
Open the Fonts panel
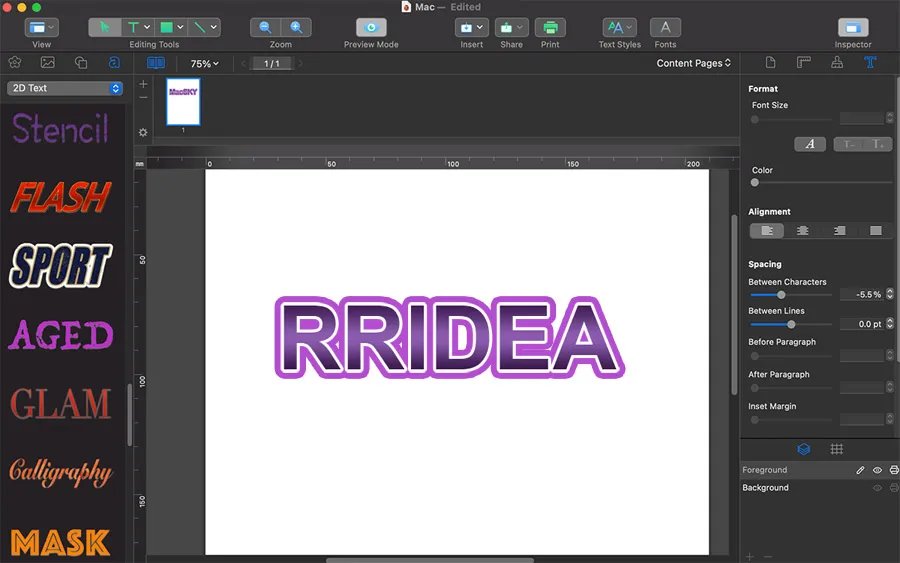pyautogui.click(x=665, y=28)
